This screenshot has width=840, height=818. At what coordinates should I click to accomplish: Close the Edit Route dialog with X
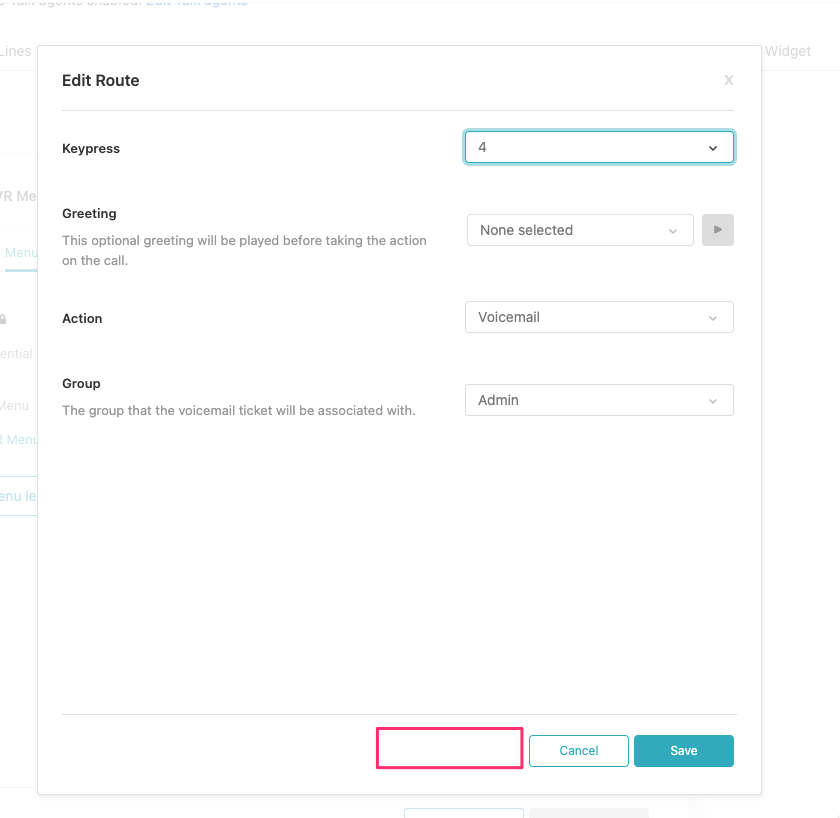coord(728,80)
